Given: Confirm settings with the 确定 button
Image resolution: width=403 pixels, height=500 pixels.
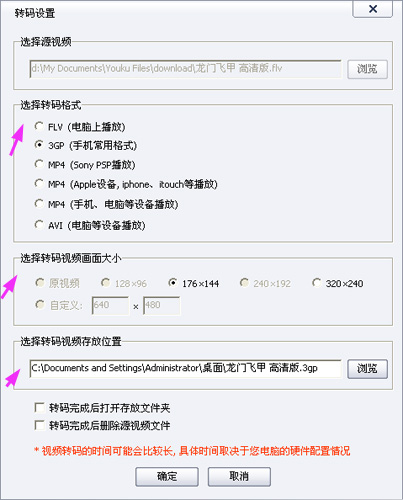Looking at the screenshot, I should 167,476.
